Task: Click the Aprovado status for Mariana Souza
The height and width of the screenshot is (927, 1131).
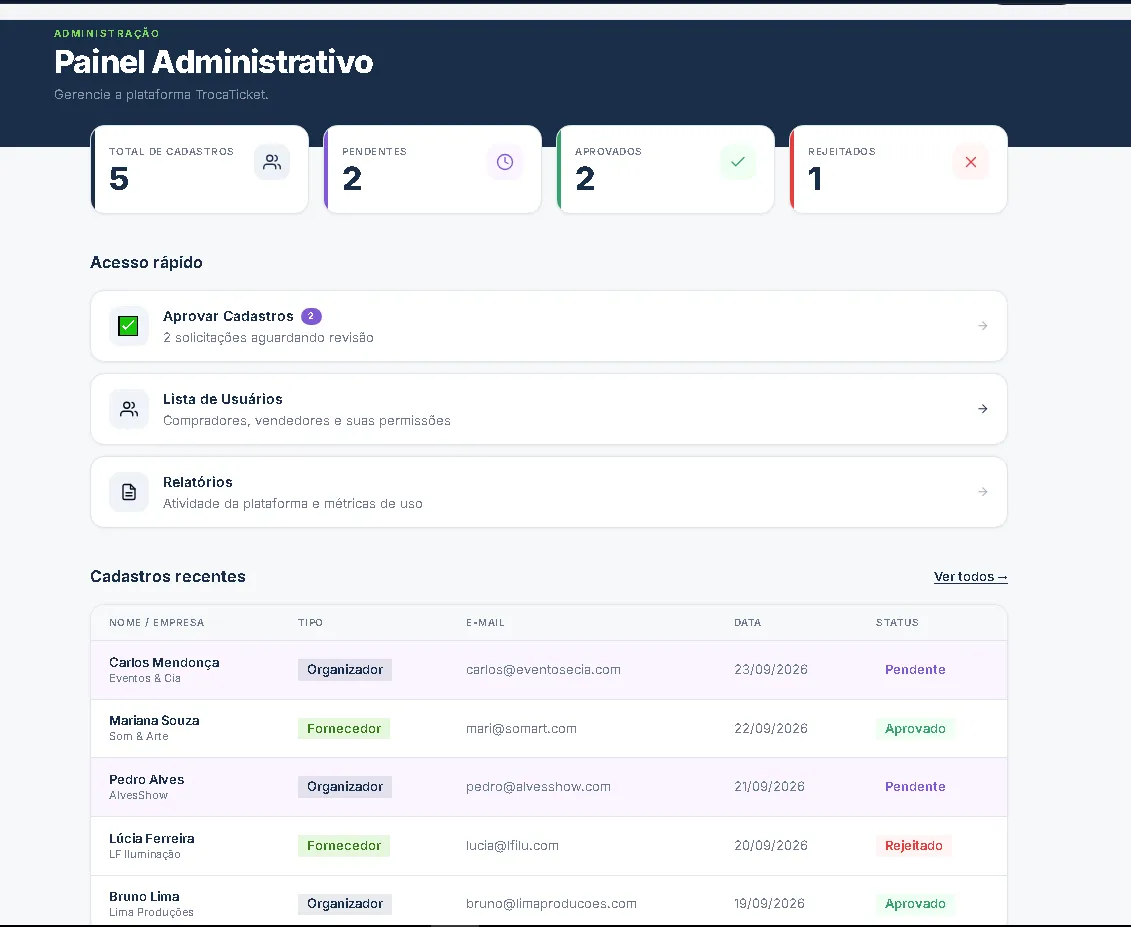Action: point(915,729)
